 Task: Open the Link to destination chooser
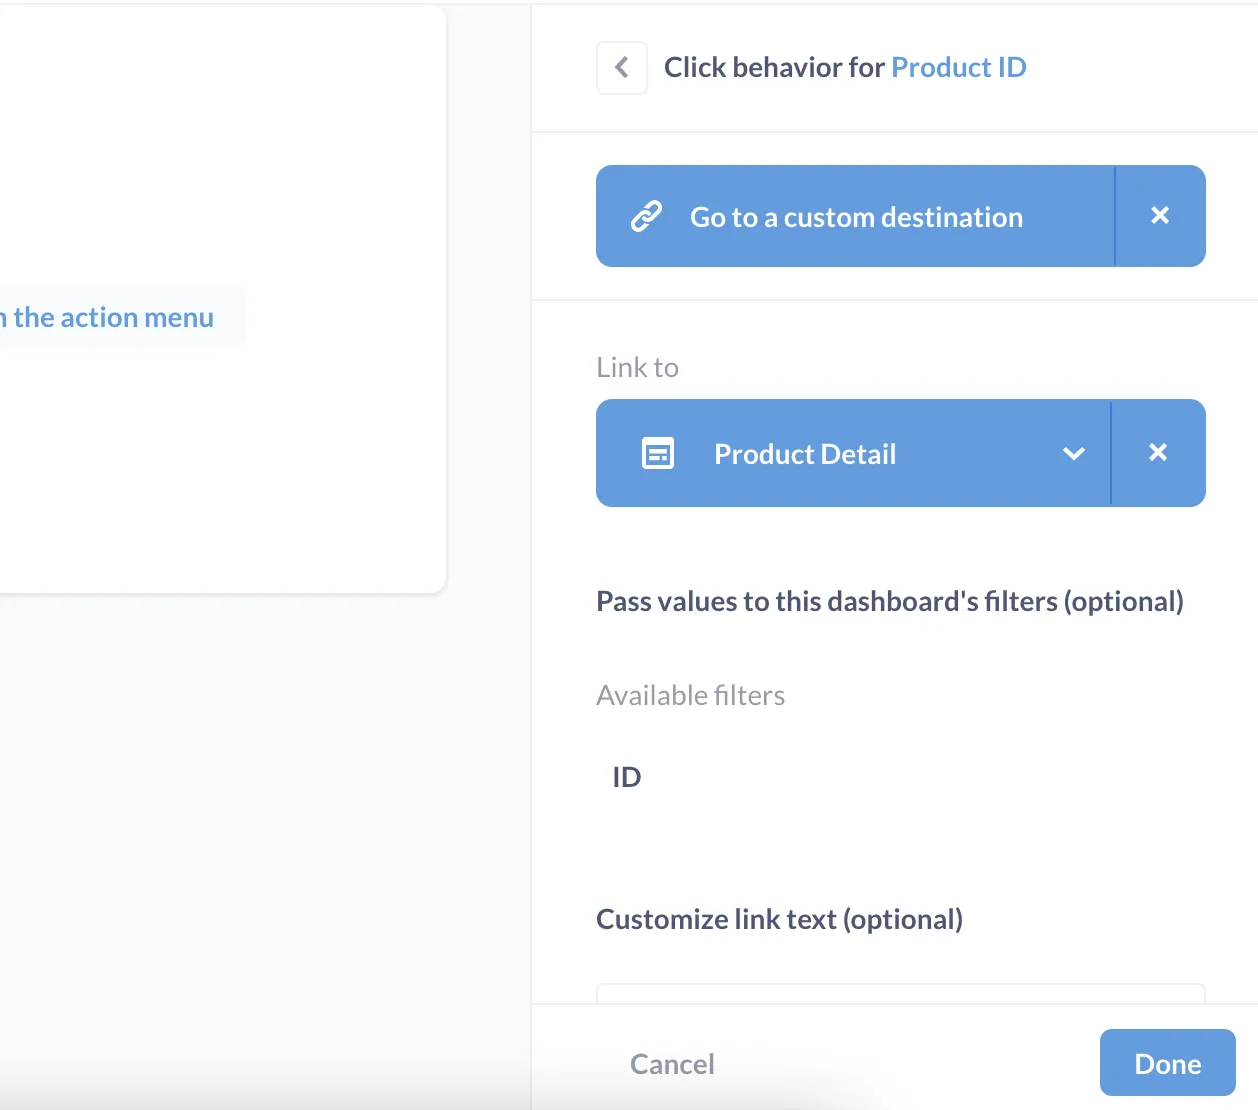point(855,453)
